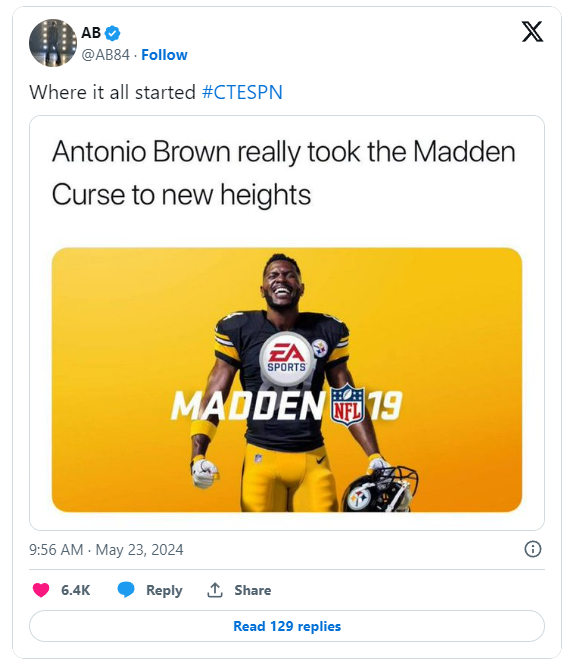
Task: Click the heart like icon
Action: click(x=41, y=590)
